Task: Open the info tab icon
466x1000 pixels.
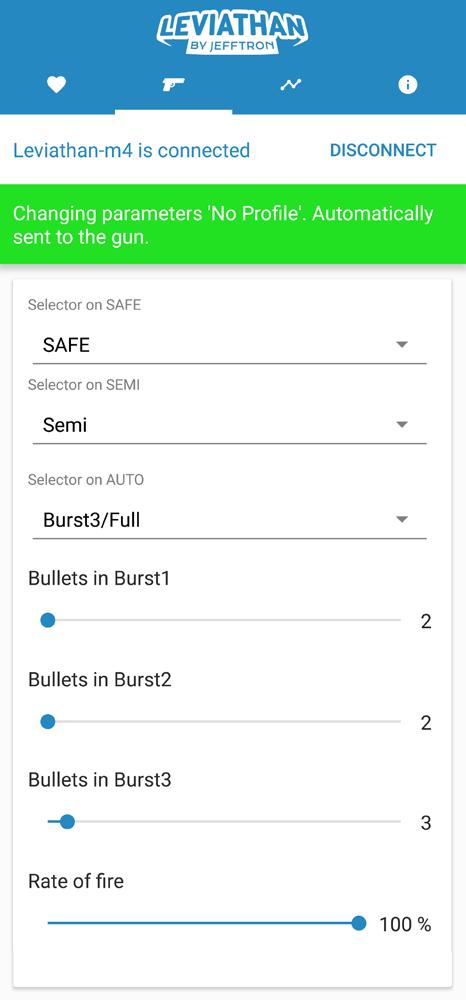Action: click(x=407, y=85)
